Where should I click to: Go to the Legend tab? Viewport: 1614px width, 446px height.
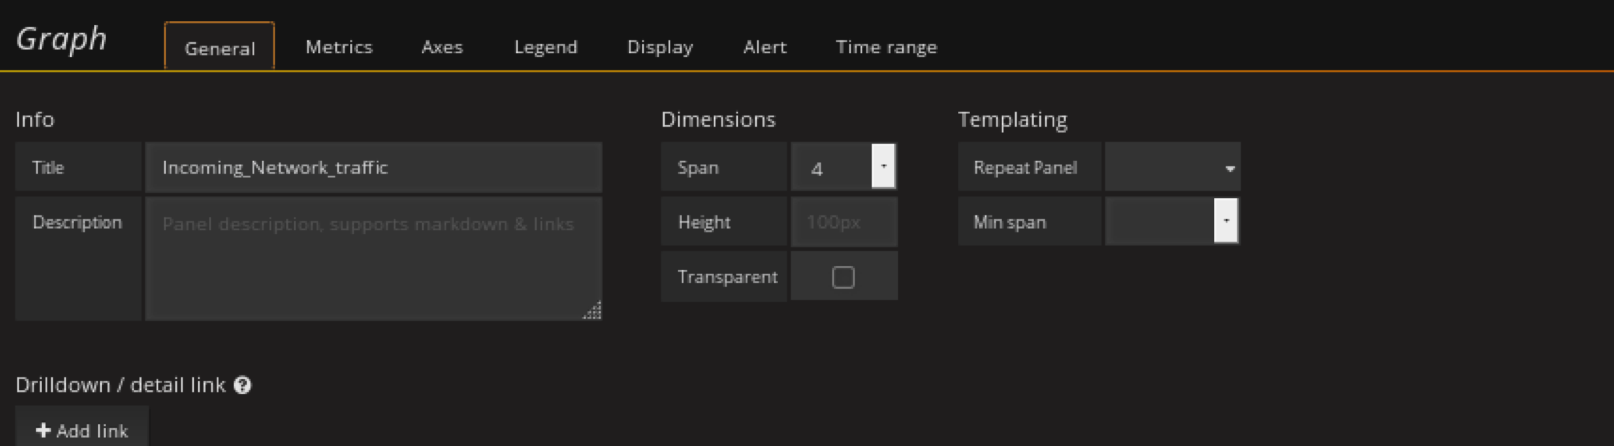[x=545, y=47]
